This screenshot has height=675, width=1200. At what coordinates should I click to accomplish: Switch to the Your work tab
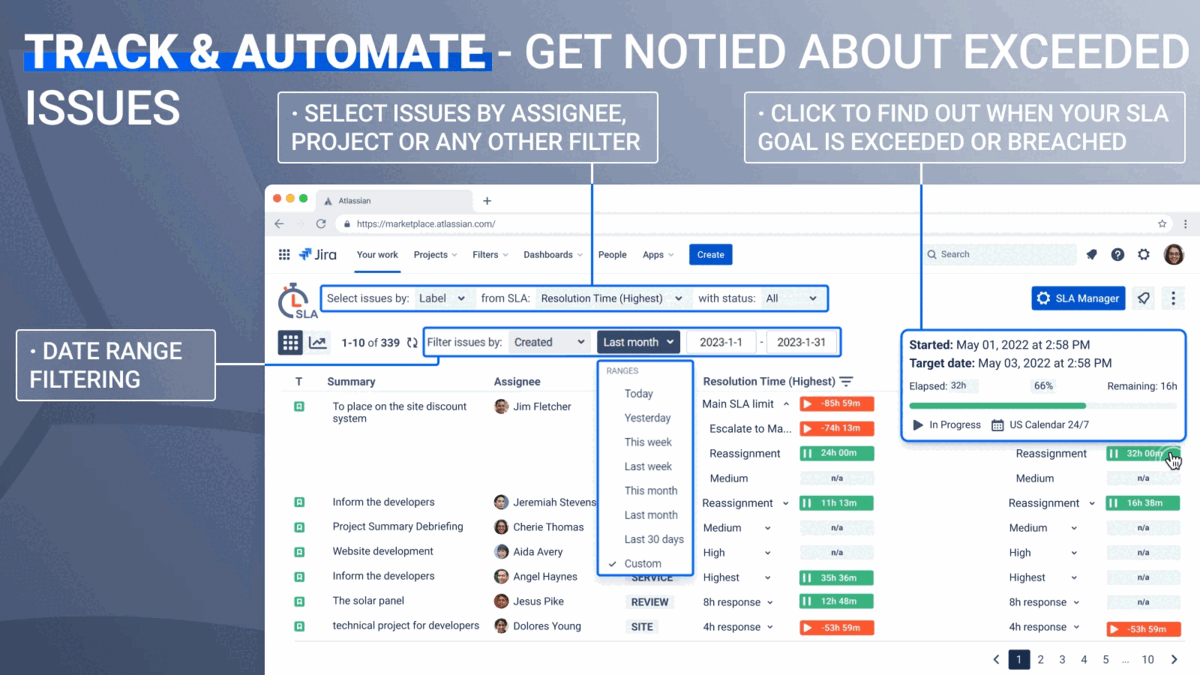377,255
